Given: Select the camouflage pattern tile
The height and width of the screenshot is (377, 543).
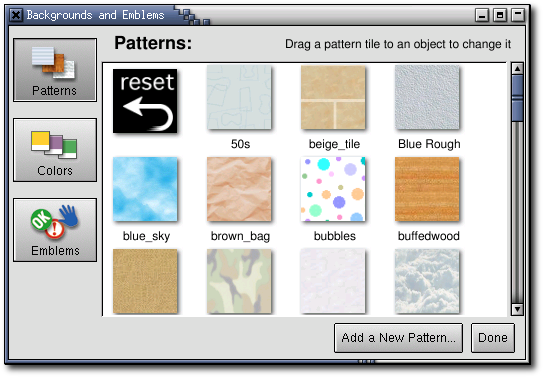Looking at the screenshot, I should 239,281.
